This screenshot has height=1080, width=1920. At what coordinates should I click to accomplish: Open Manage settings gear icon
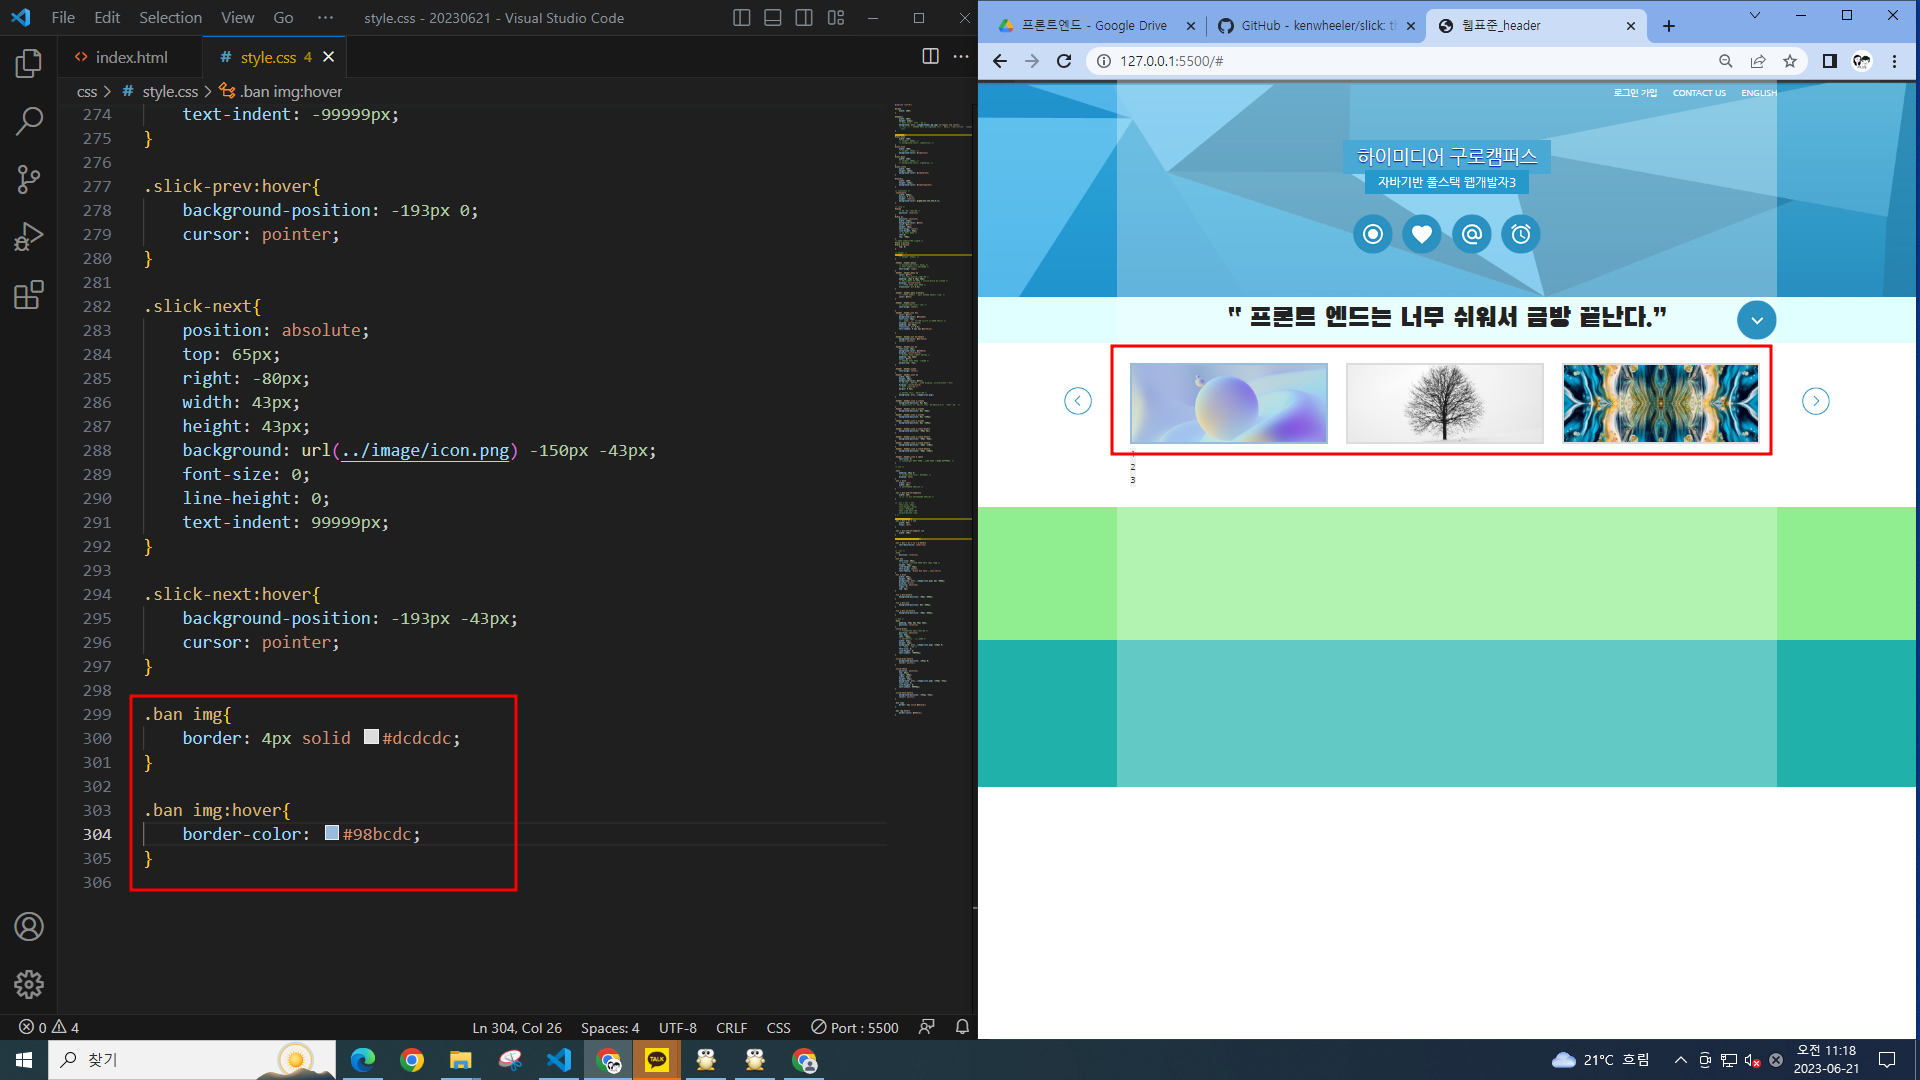click(x=29, y=984)
